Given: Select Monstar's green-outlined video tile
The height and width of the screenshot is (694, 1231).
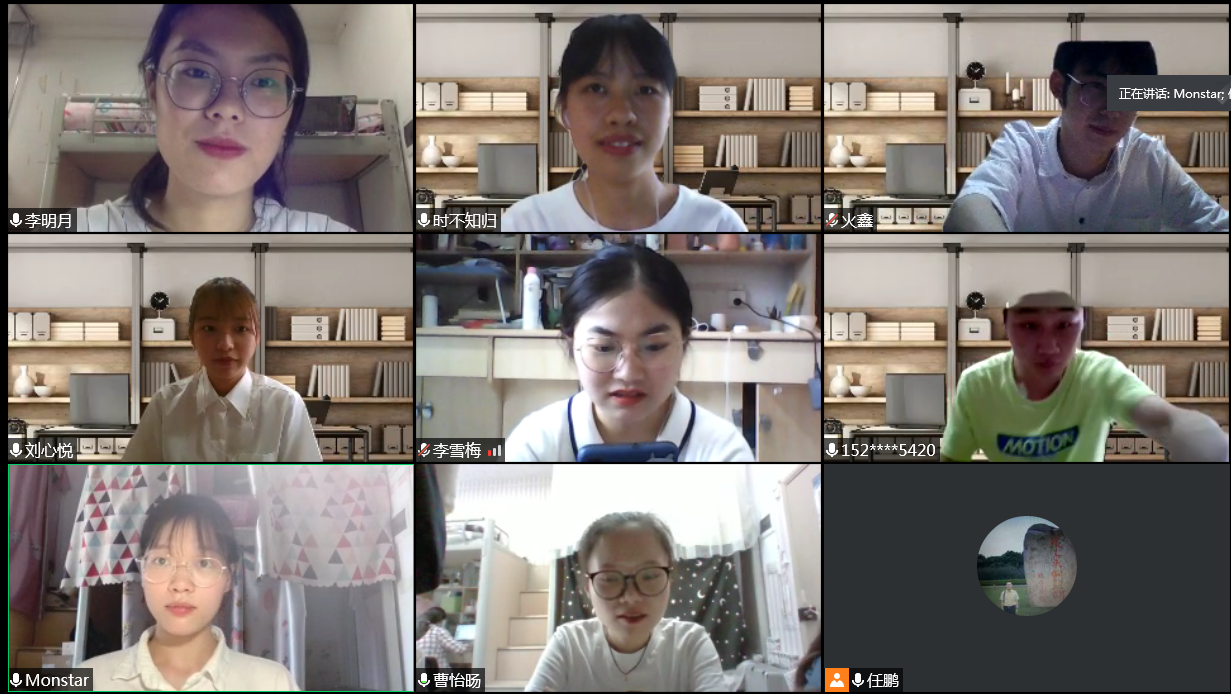Looking at the screenshot, I should (x=210, y=578).
